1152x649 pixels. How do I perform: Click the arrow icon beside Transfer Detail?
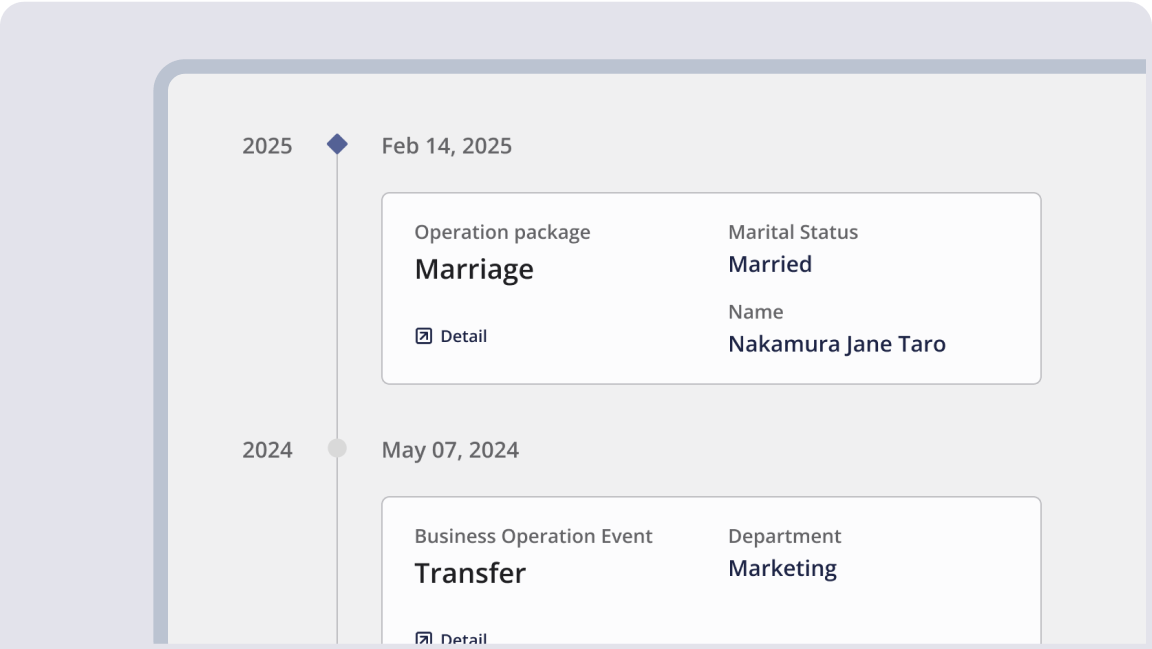(423, 638)
